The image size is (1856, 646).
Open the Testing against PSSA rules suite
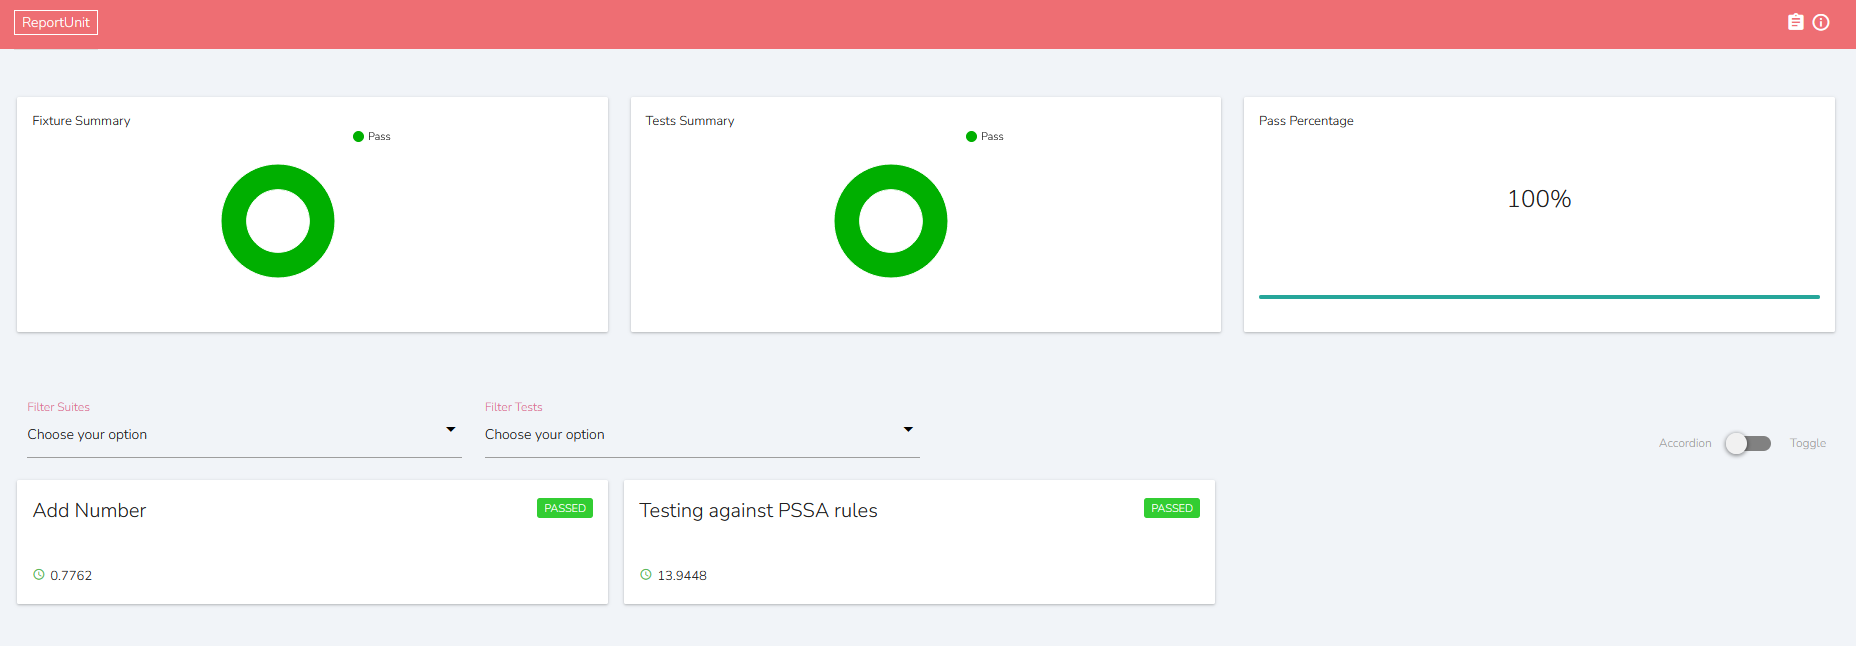[x=758, y=511]
